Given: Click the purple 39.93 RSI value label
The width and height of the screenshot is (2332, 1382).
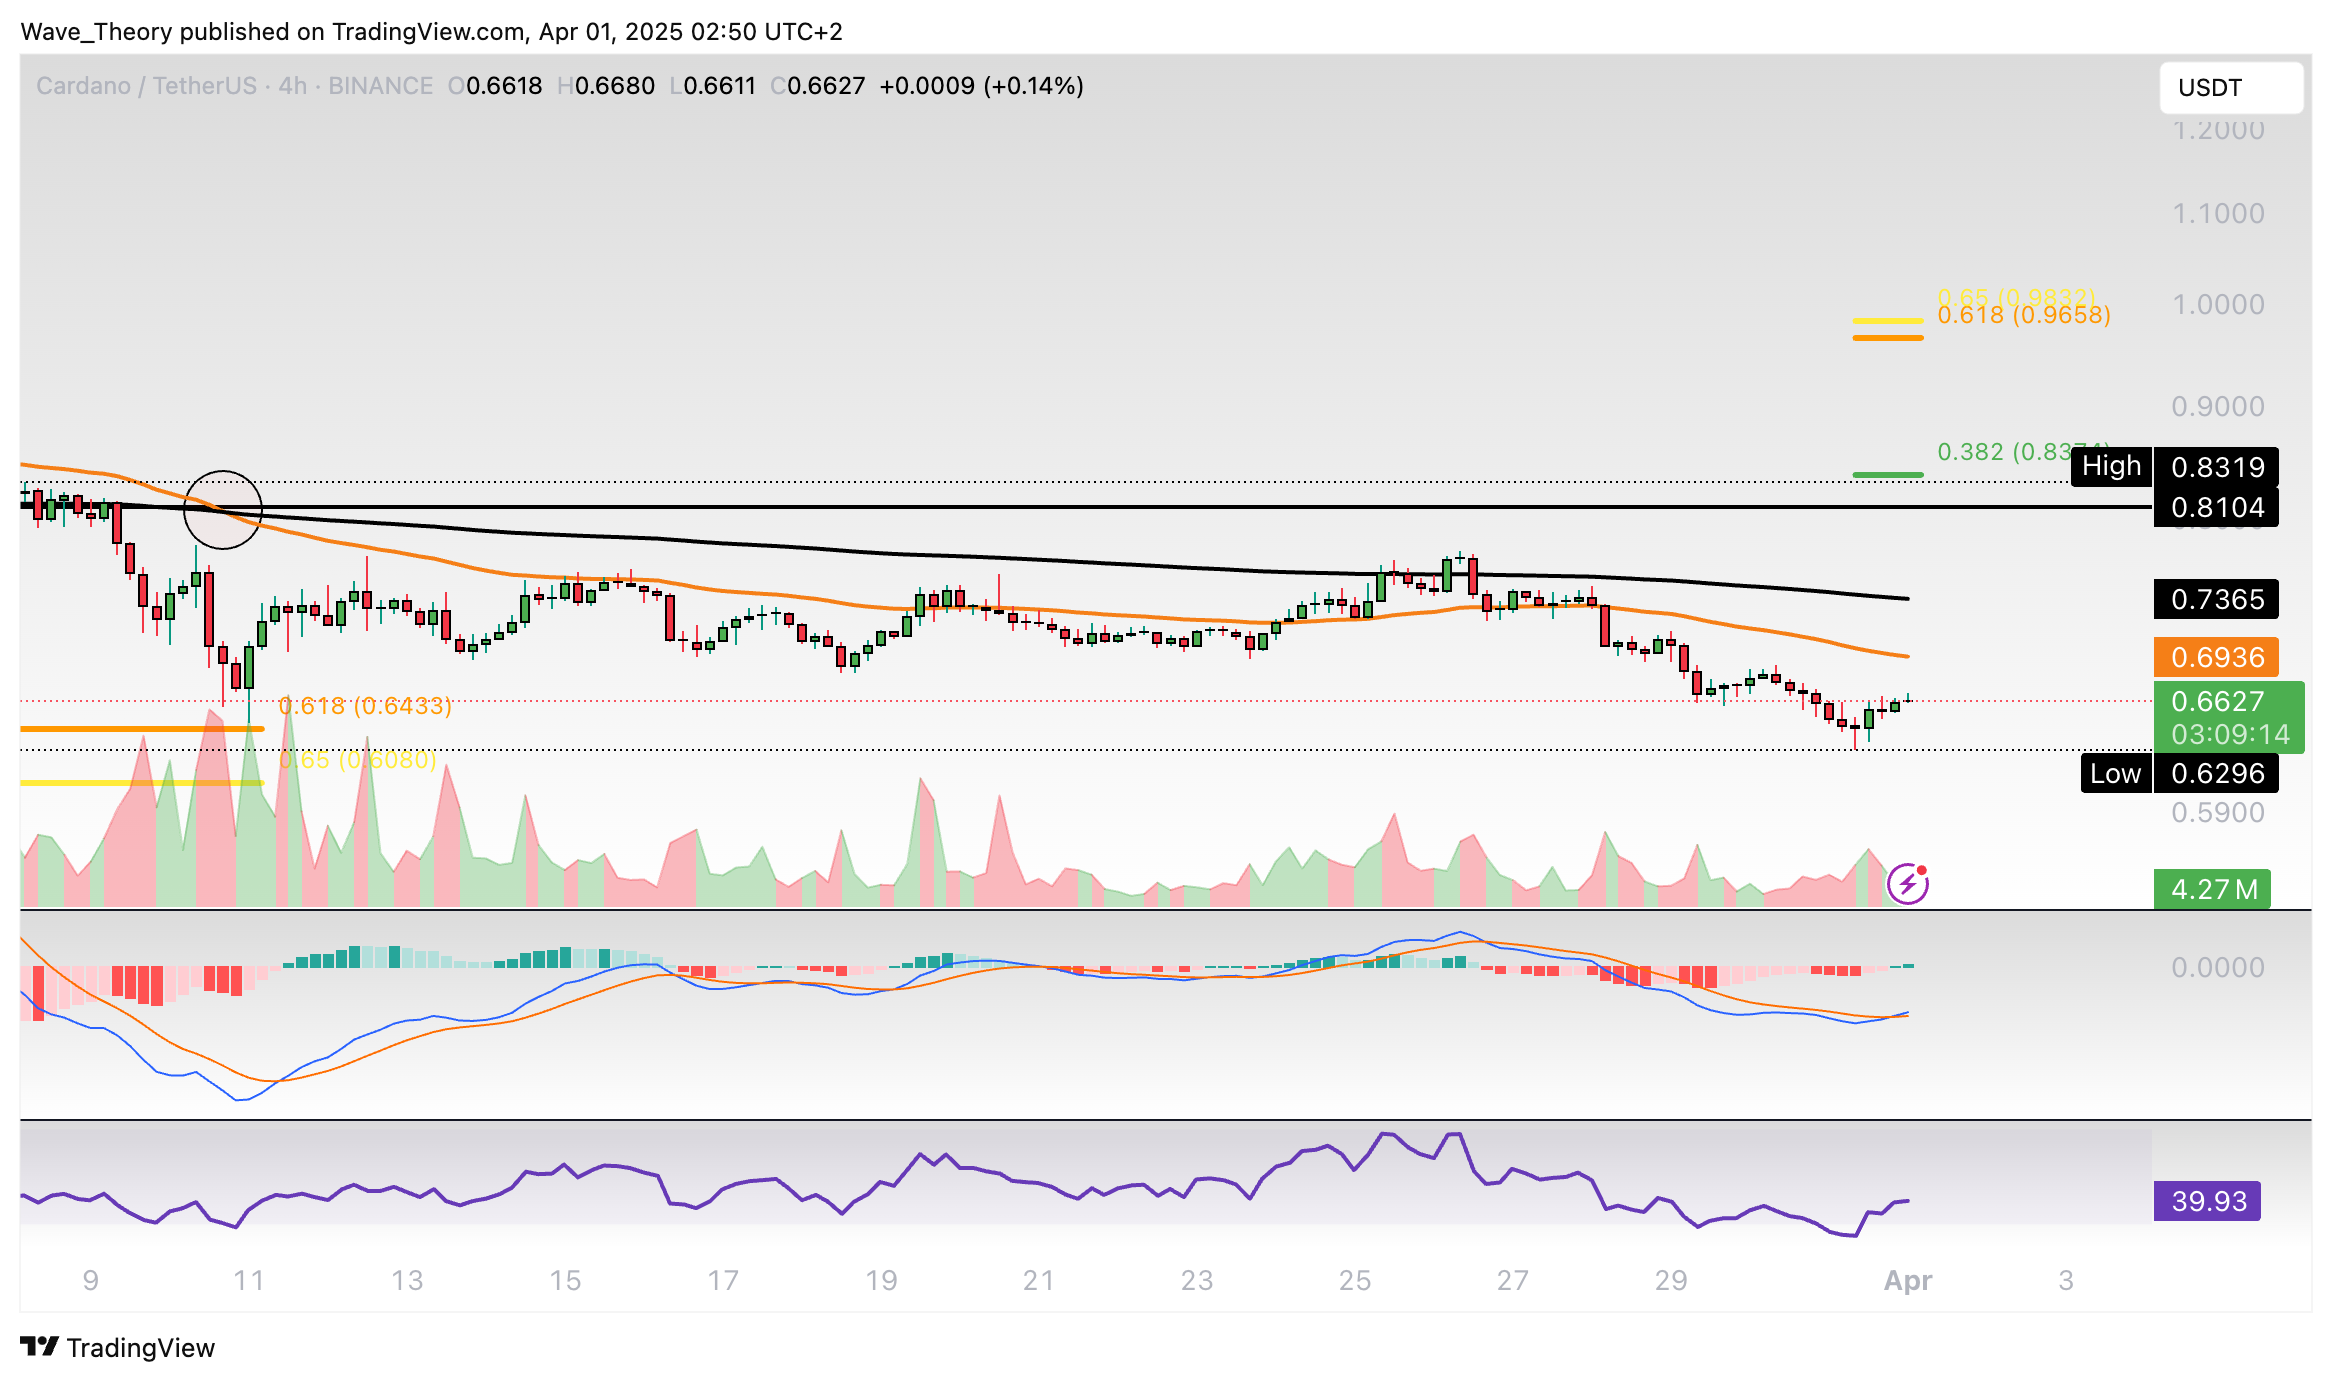Looking at the screenshot, I should coord(2207,1200).
